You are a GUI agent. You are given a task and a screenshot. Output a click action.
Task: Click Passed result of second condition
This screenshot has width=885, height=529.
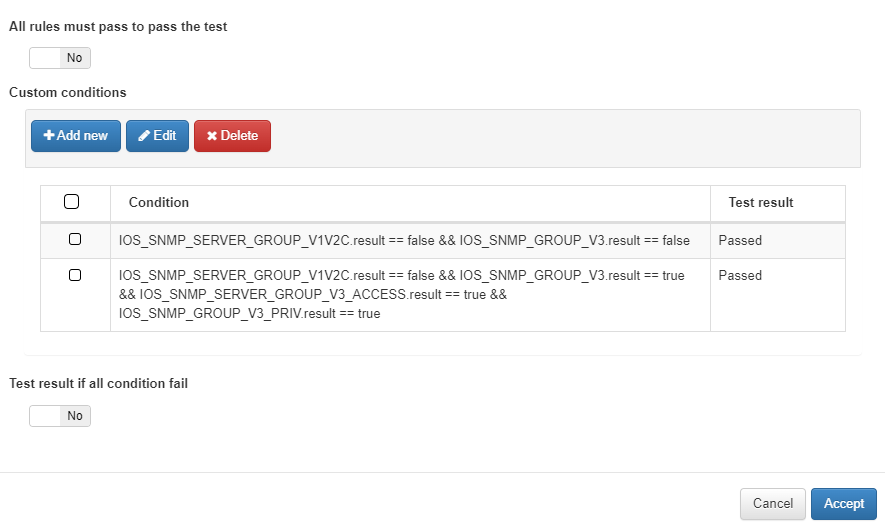[740, 276]
